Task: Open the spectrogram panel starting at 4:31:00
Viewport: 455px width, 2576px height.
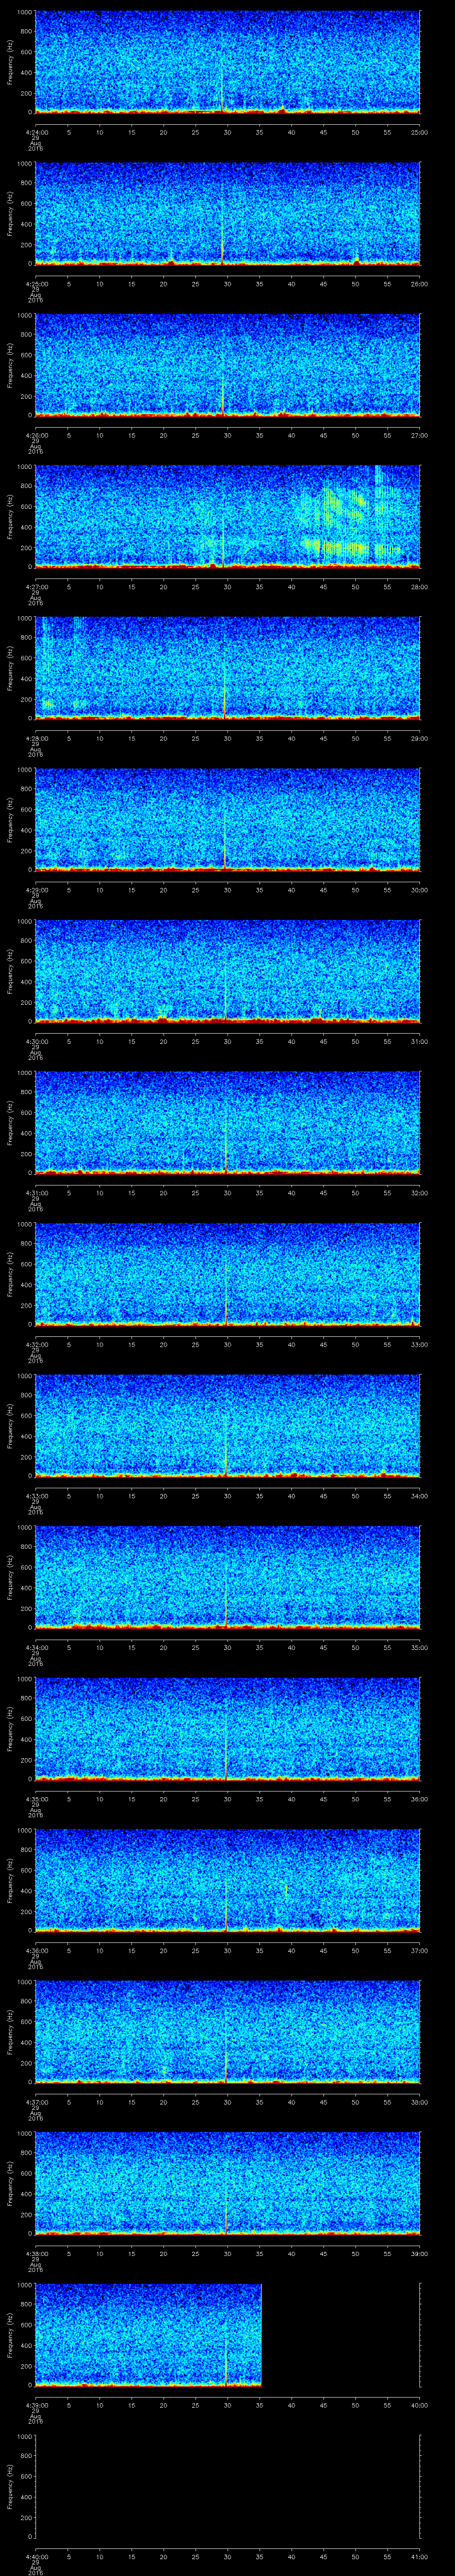Action: 227,1122
